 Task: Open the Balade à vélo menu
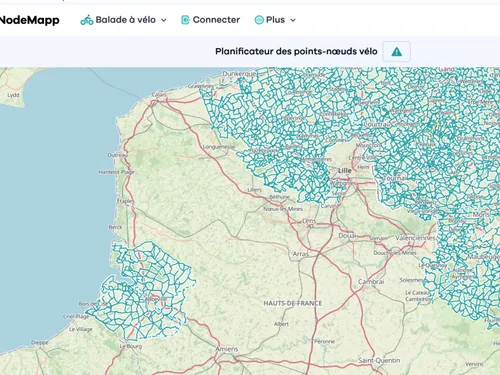(x=123, y=20)
